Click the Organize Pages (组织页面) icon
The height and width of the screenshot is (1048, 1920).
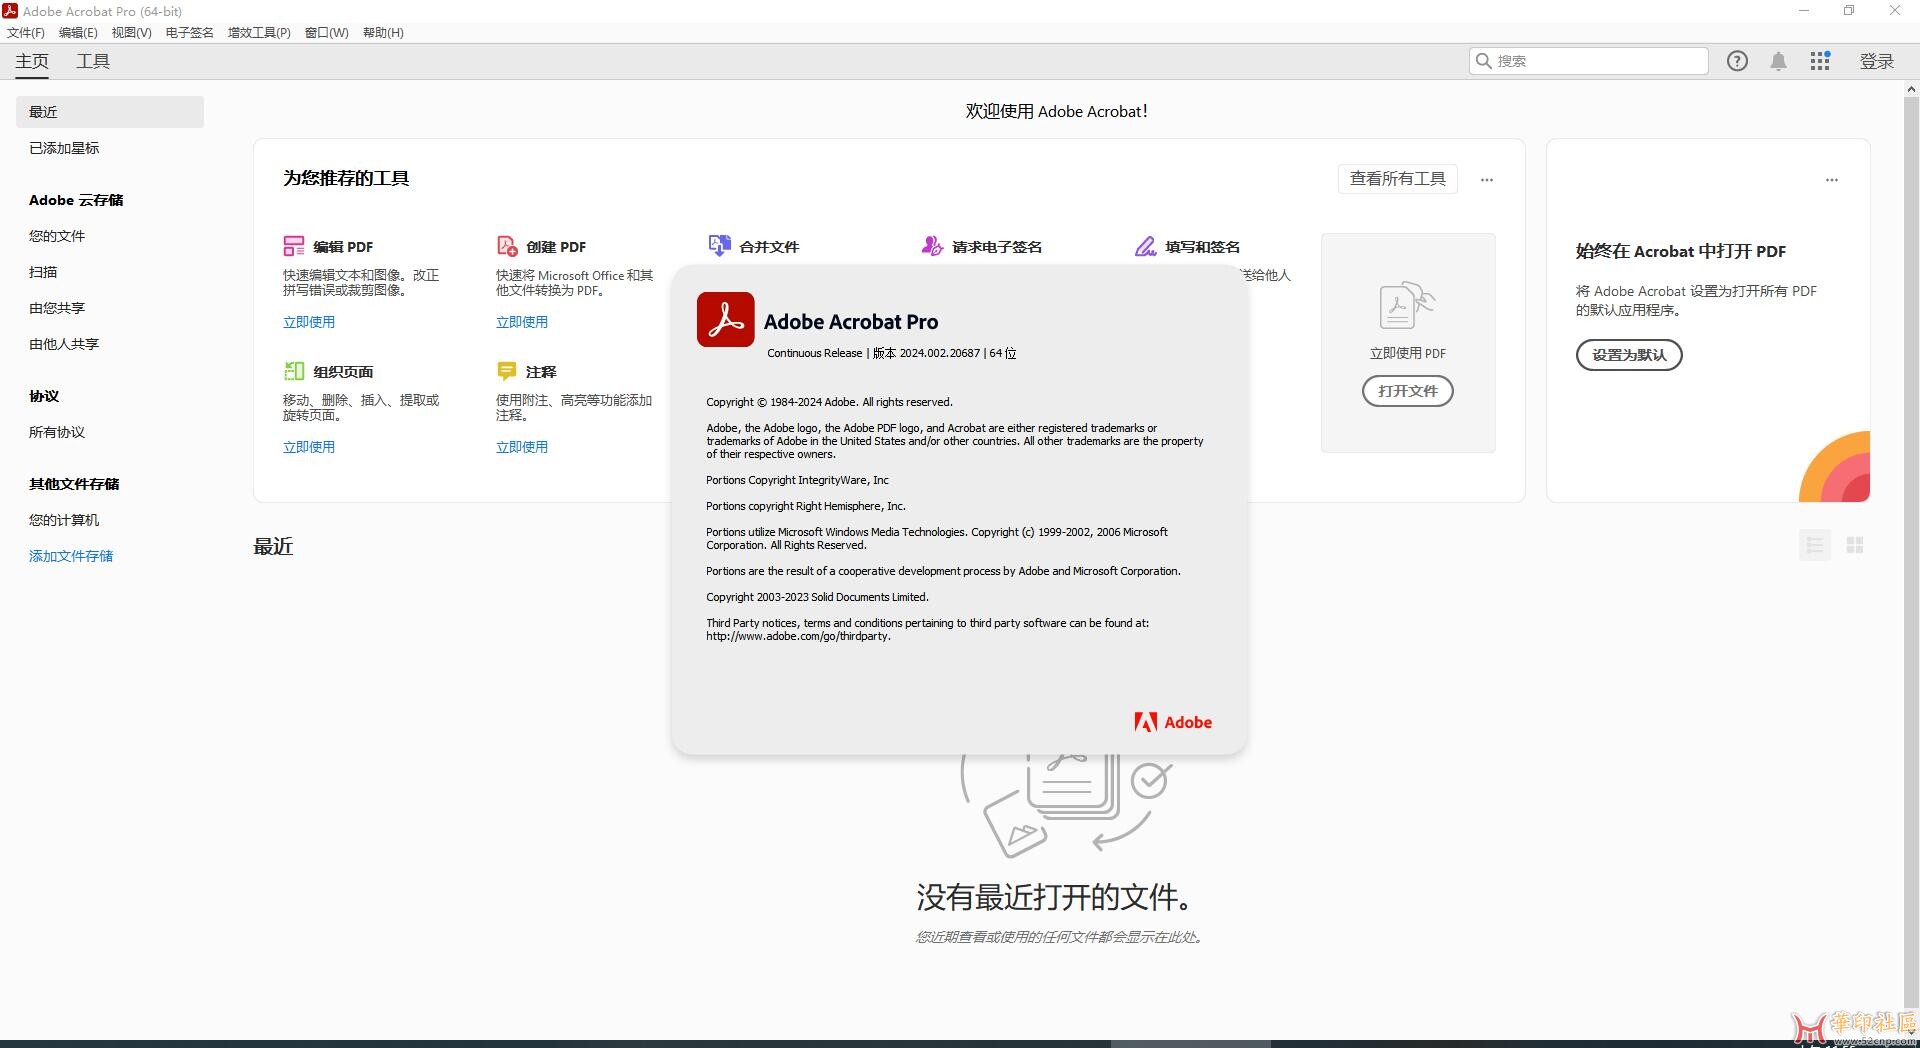click(293, 371)
